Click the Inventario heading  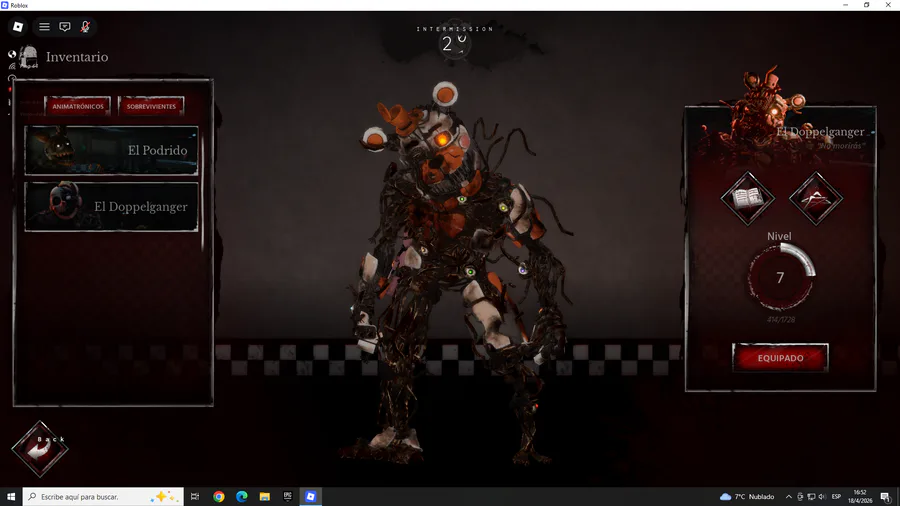pyautogui.click(x=77, y=57)
